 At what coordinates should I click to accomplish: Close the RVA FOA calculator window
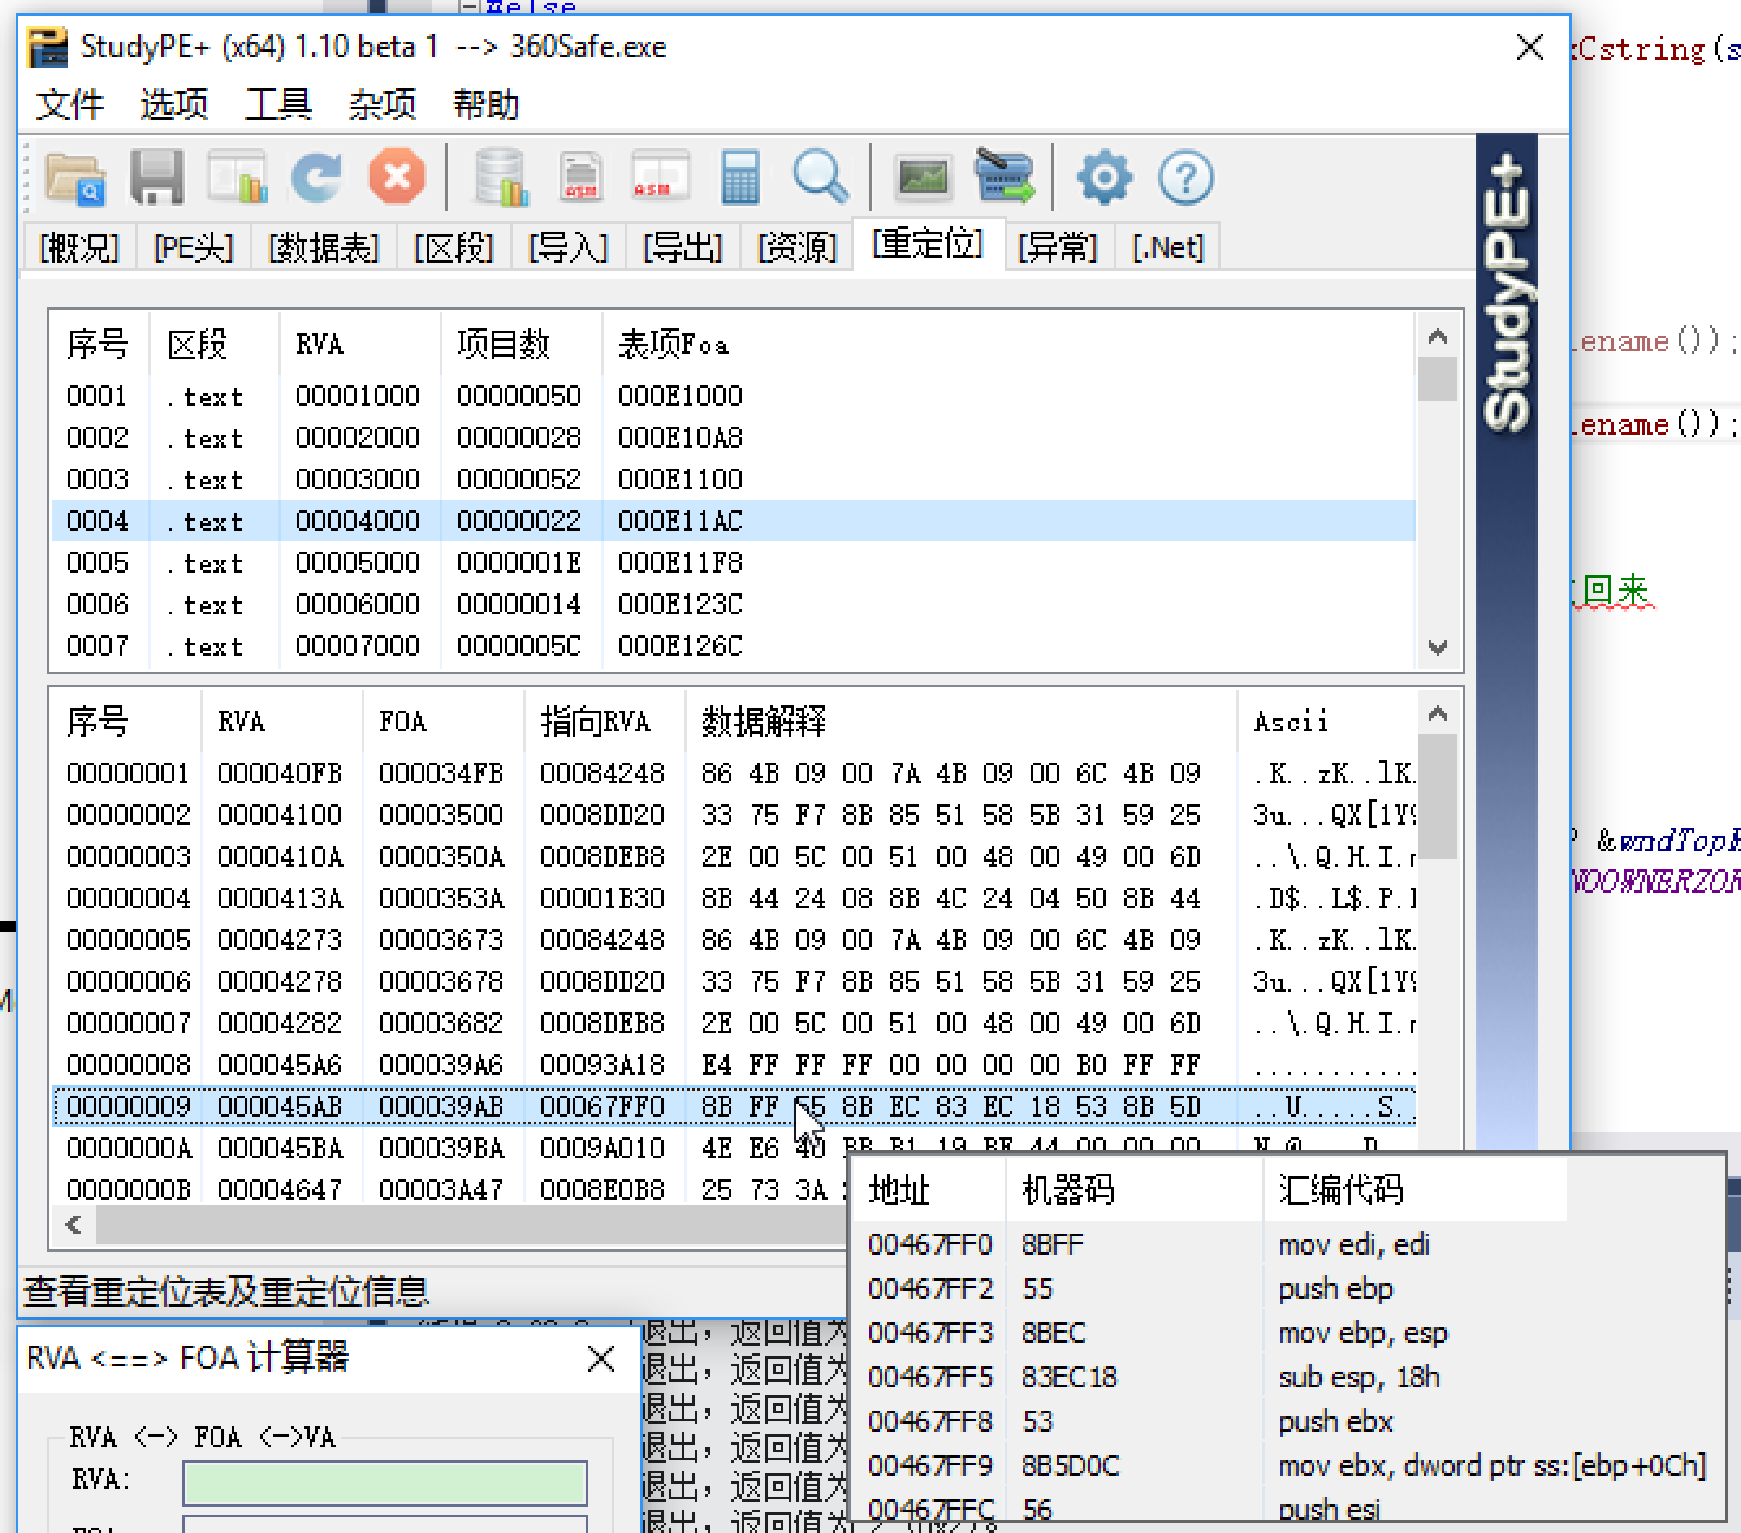(601, 1358)
